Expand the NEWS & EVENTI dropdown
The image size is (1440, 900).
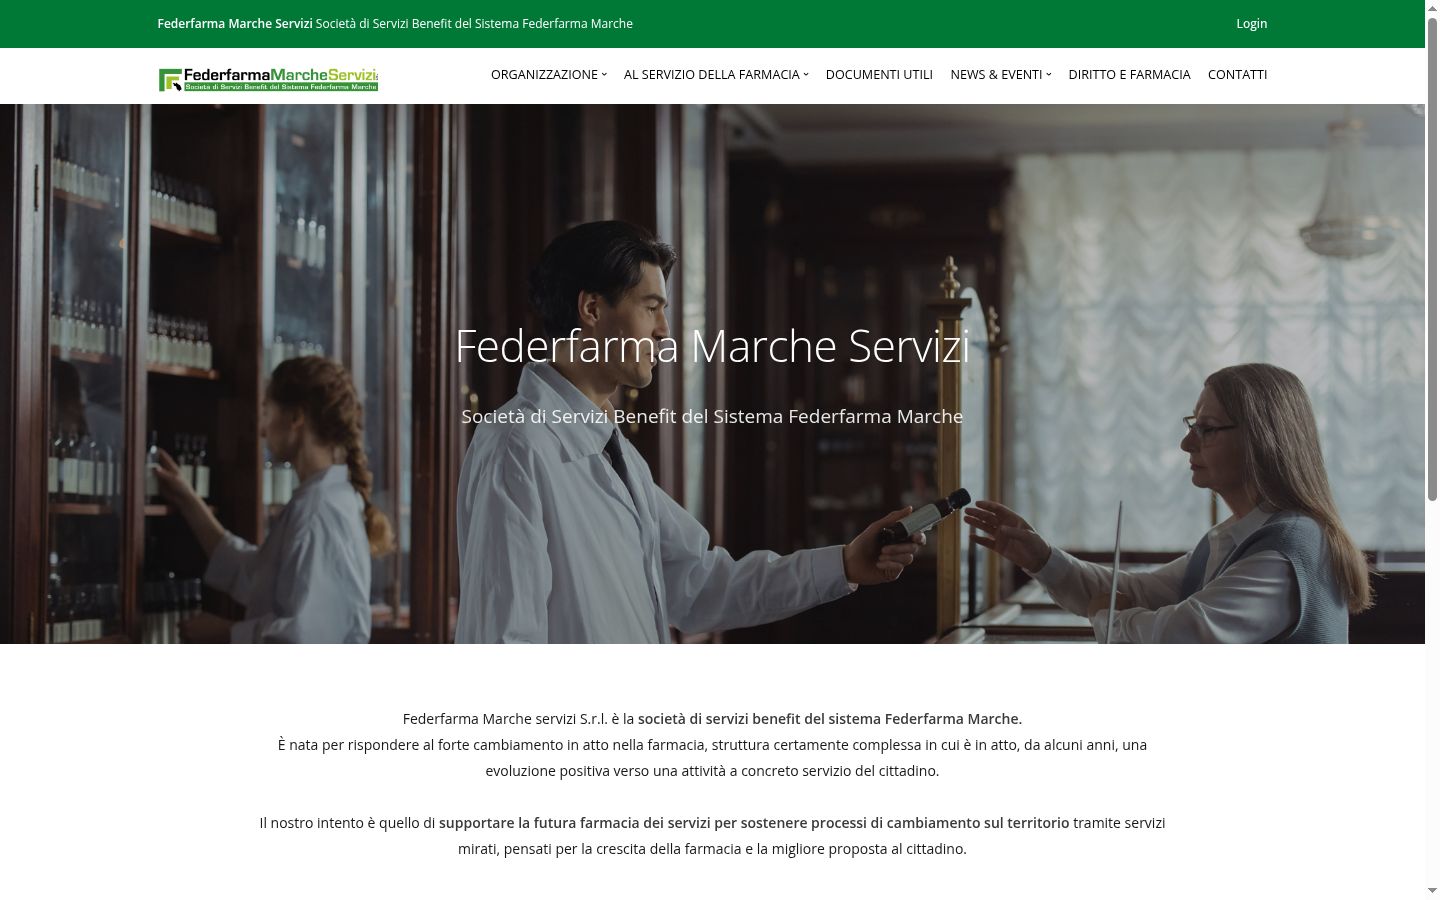[x=1001, y=74]
